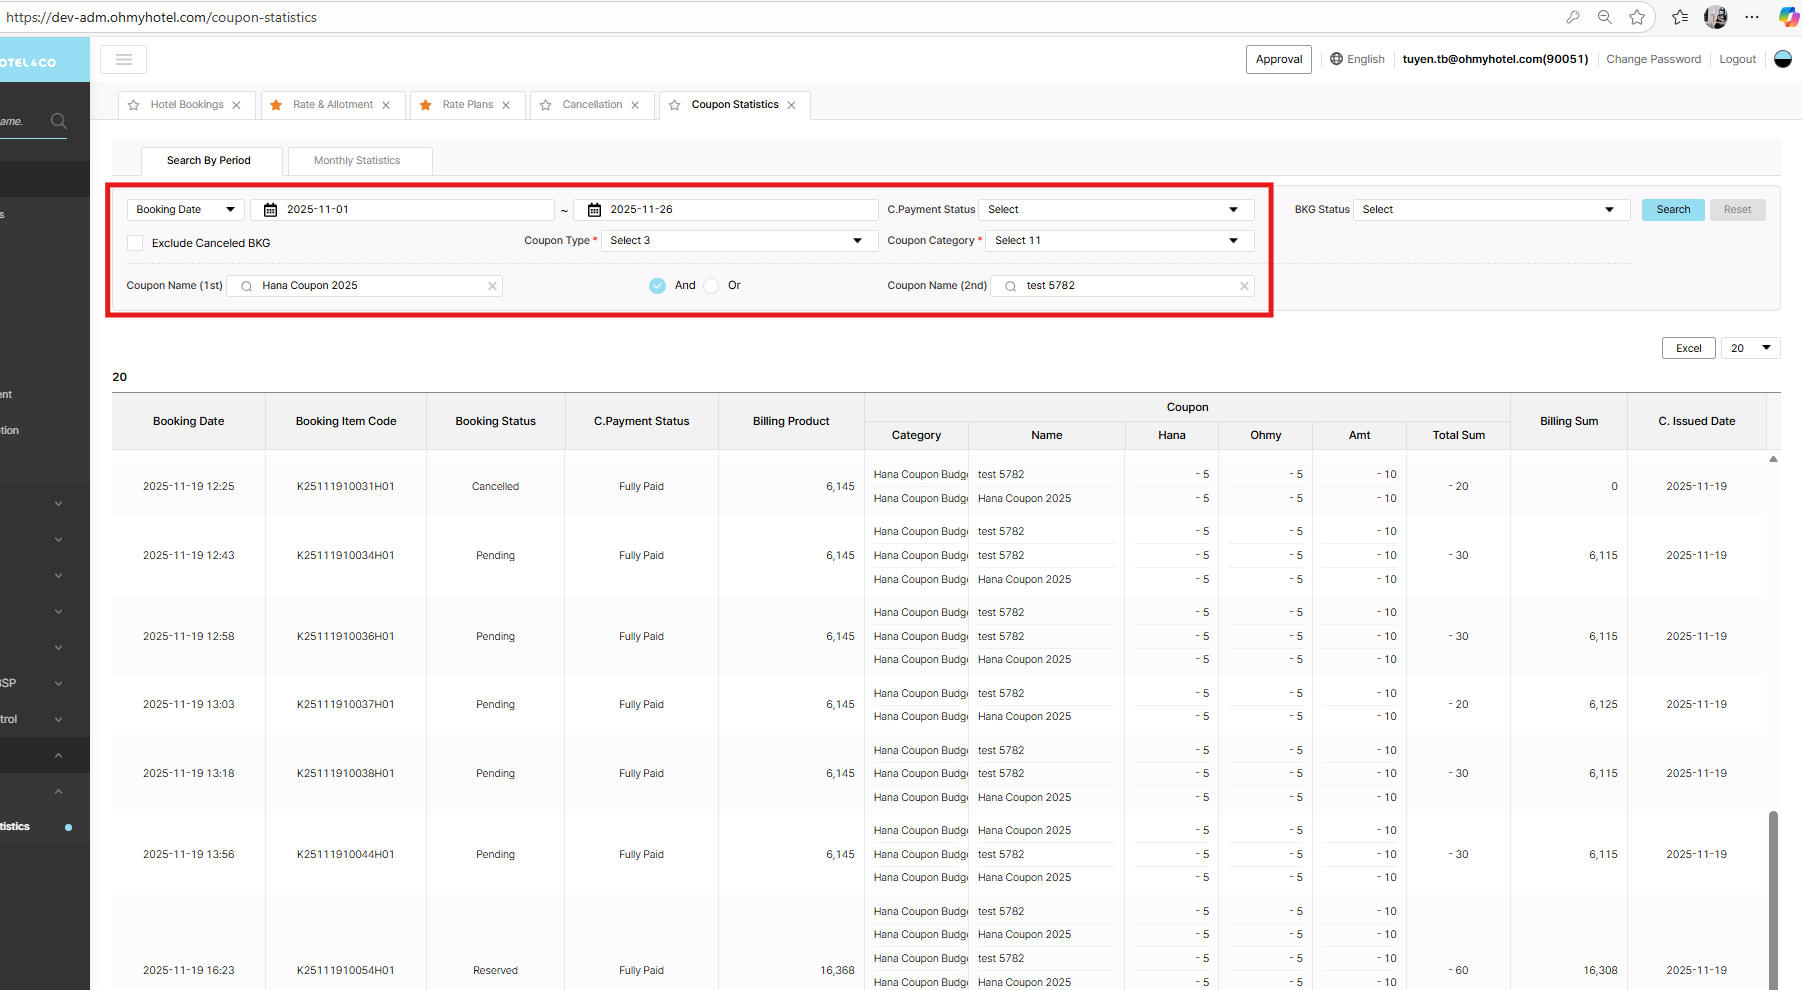The image size is (1802, 990).
Task: Expand the page size 20 dropdown
Action: click(x=1750, y=348)
